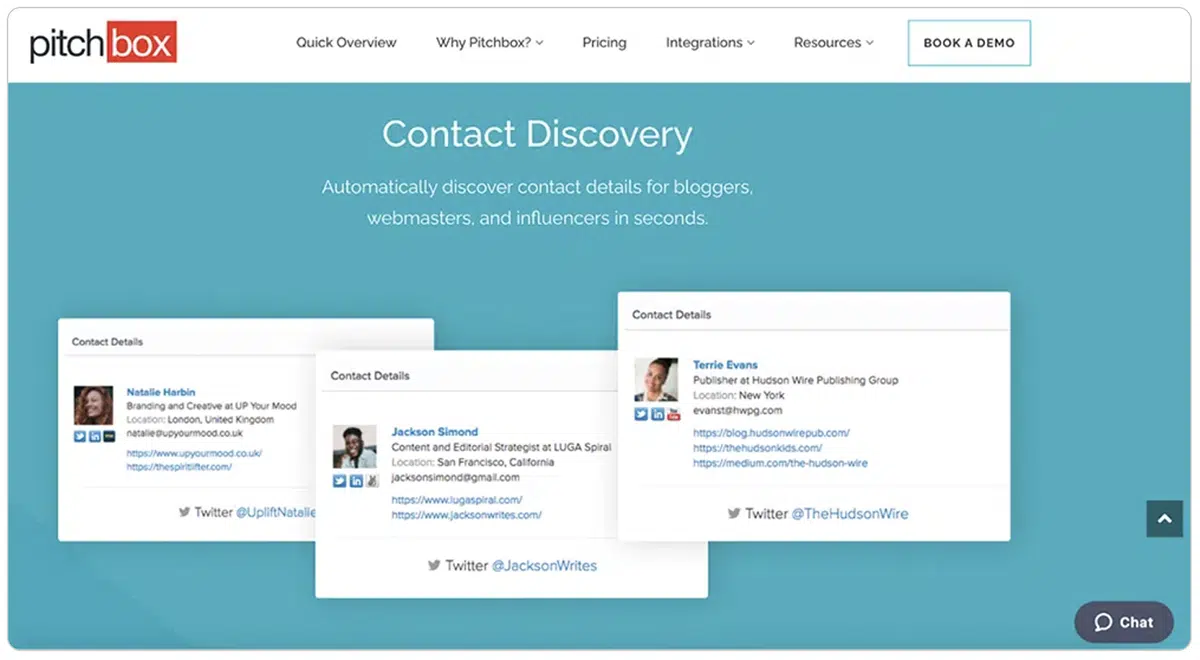Image resolution: width=1200 pixels, height=660 pixels.
Task: Visit the medium.com/the-hudson-wire link
Action: pyautogui.click(x=780, y=463)
